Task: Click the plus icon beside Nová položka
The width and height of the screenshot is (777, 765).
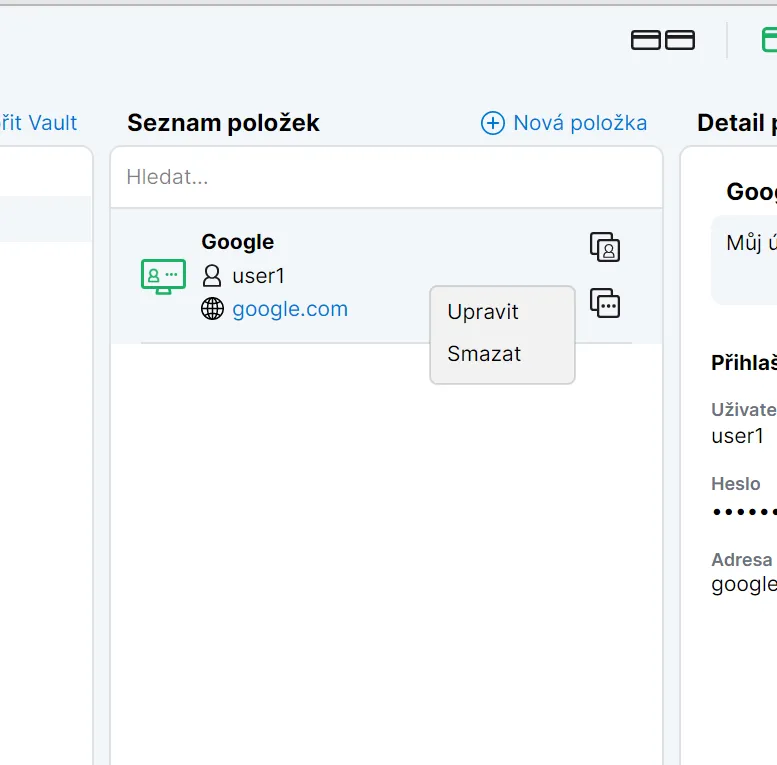Action: click(493, 123)
